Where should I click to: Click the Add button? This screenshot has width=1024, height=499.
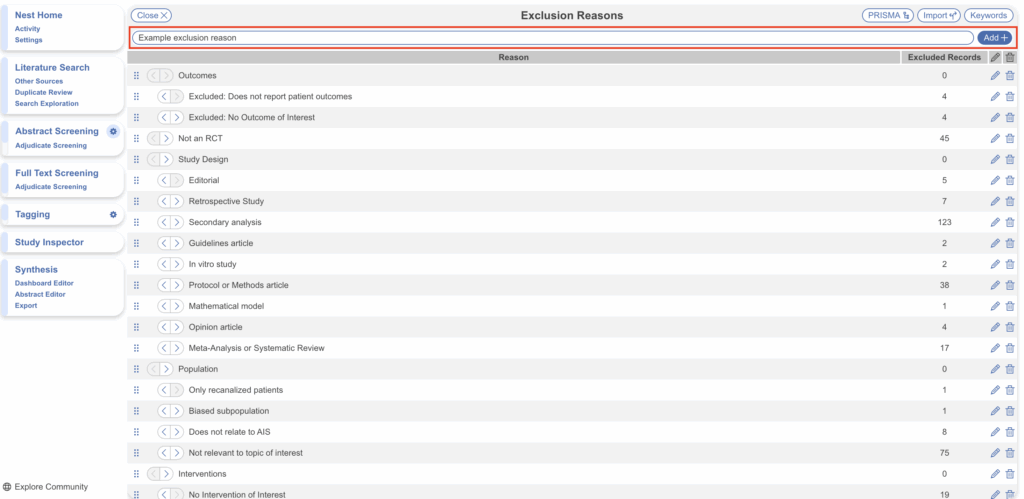pos(994,38)
